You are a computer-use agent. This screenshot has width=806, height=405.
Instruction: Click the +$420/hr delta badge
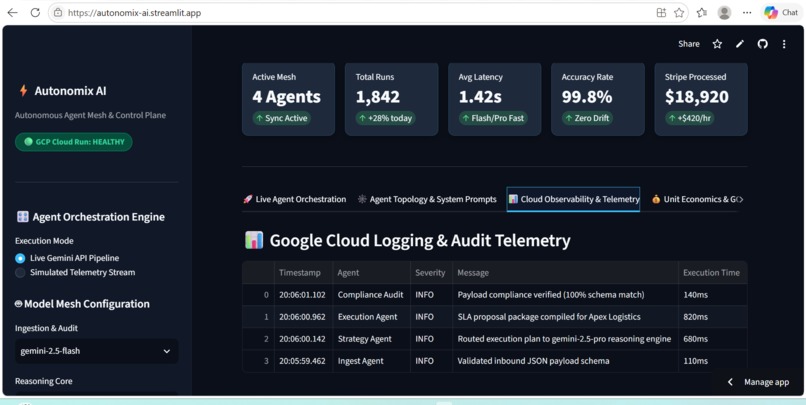pyautogui.click(x=689, y=118)
